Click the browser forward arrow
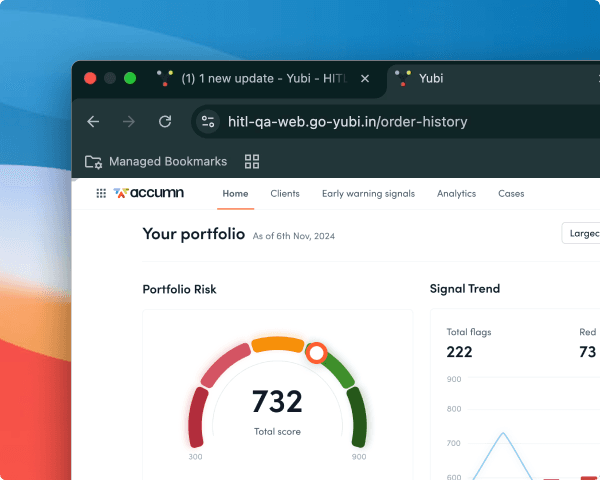Viewport: 600px width, 480px height. pos(129,122)
